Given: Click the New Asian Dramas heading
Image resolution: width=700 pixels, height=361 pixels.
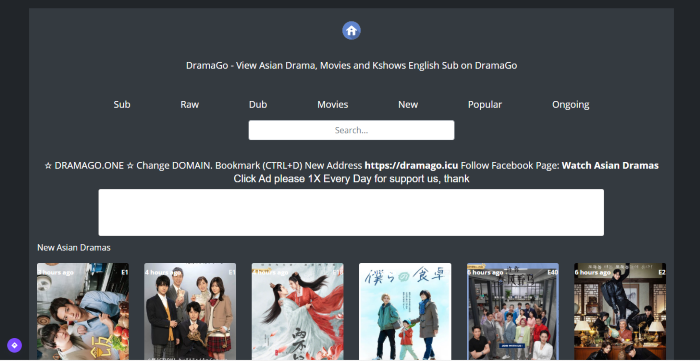Looking at the screenshot, I should point(74,247).
